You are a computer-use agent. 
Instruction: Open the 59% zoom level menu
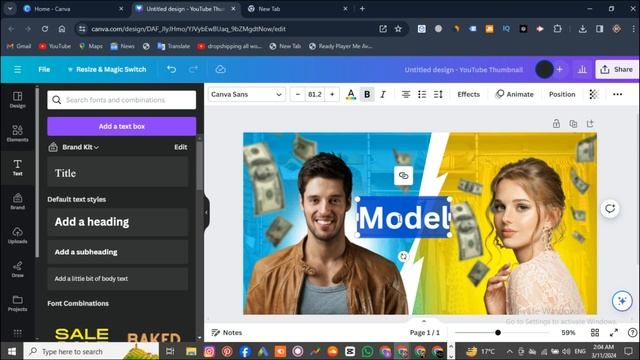568,333
